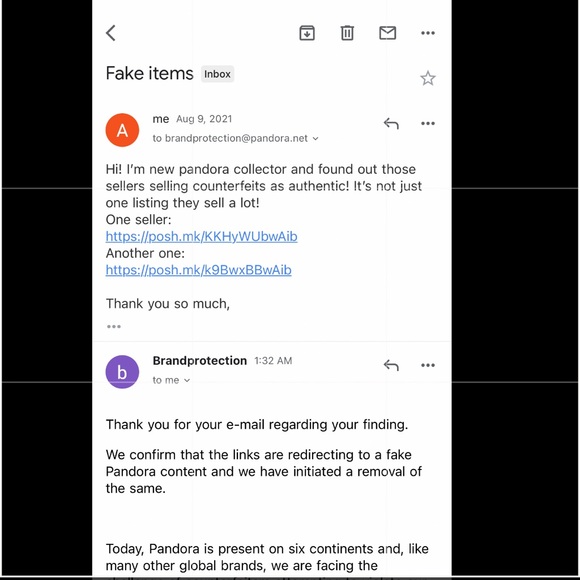
Task: Tap the purple b Brandprotection avatar
Action: (122, 372)
